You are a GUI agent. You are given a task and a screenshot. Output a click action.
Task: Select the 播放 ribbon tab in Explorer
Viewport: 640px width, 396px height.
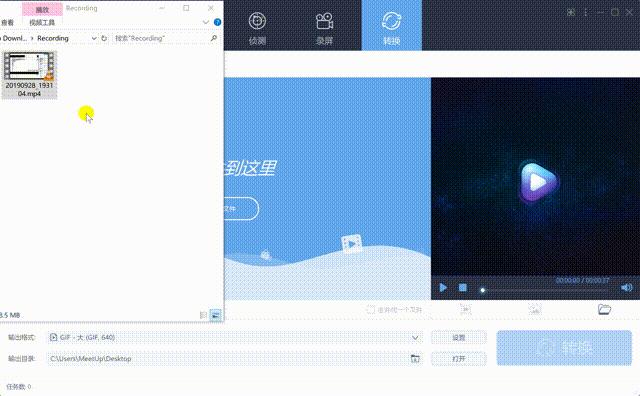click(x=42, y=9)
